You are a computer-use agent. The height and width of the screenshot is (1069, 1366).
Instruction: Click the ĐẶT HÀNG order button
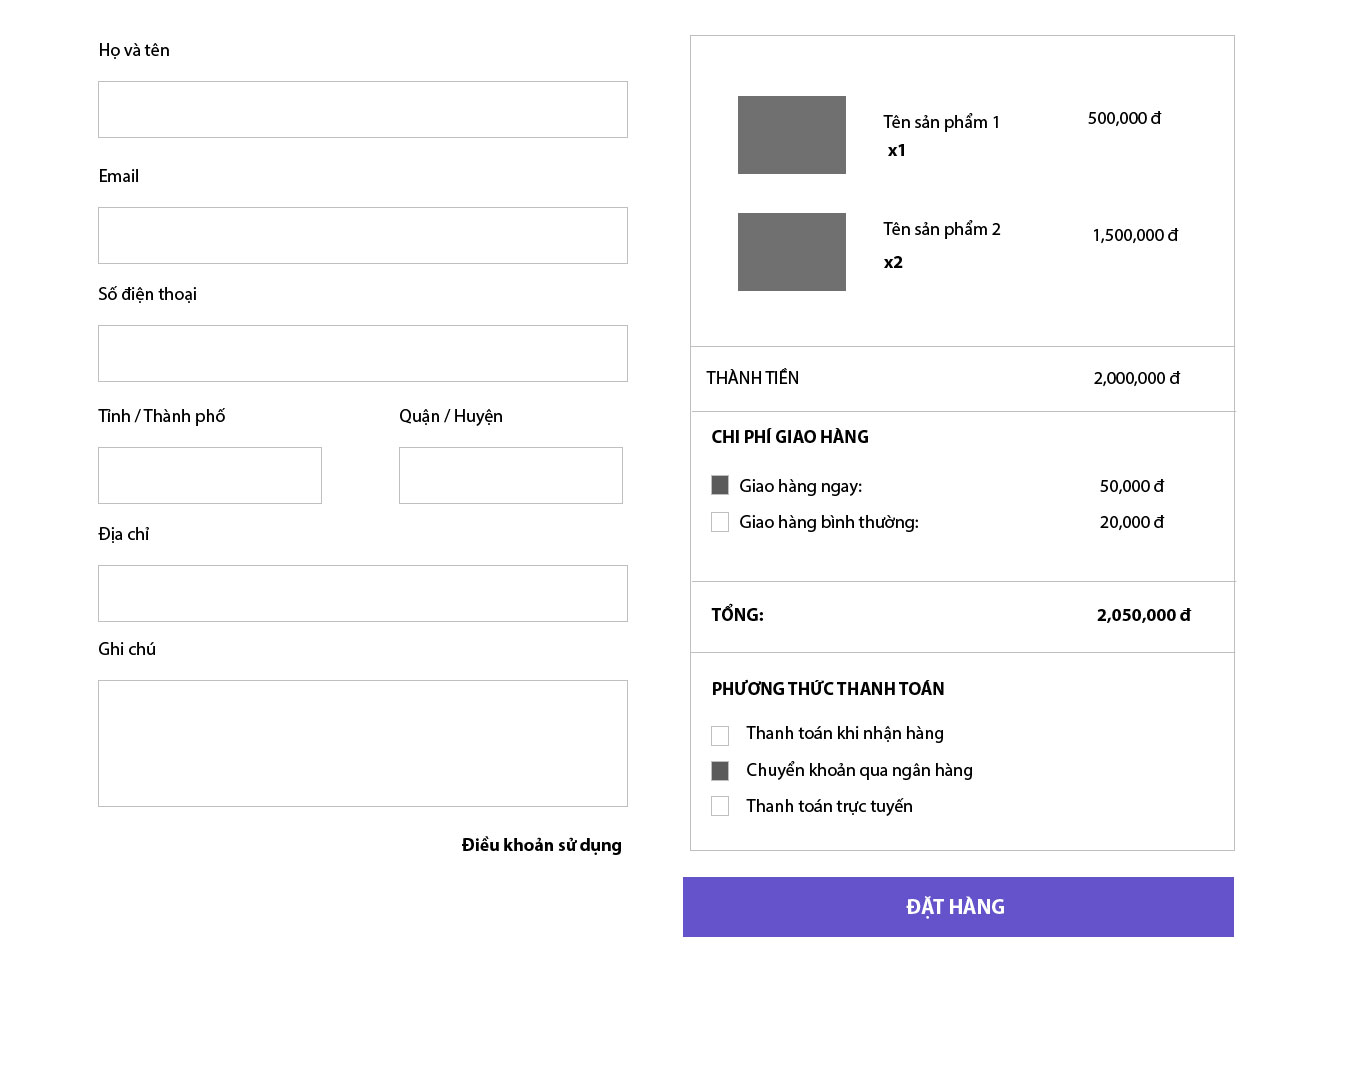point(958,906)
